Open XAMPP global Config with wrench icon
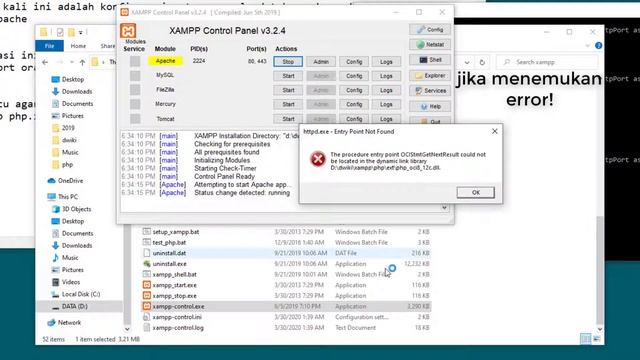The height and width of the screenshot is (360, 640). tap(430, 29)
